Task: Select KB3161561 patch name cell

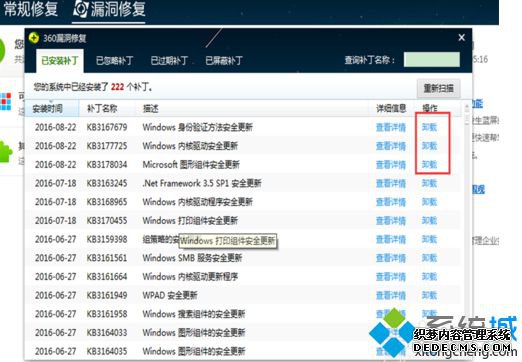Action: point(107,258)
